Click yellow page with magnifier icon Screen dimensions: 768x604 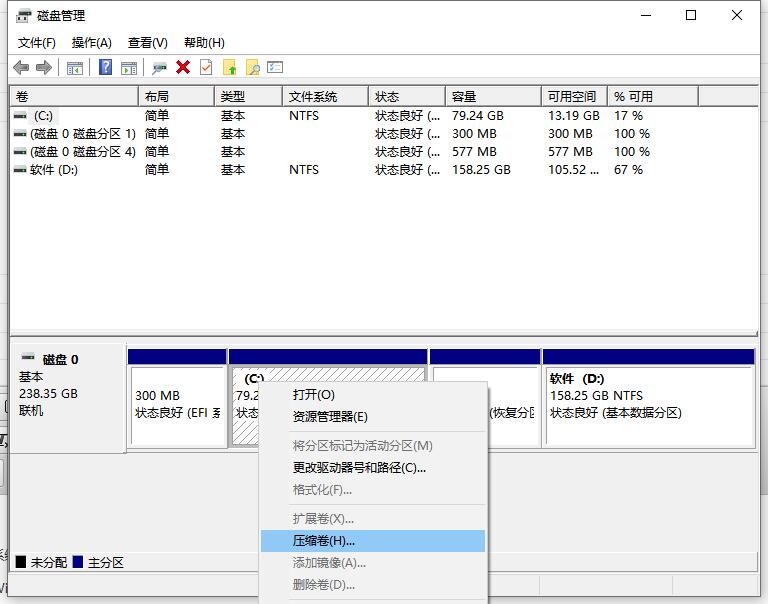tap(253, 67)
